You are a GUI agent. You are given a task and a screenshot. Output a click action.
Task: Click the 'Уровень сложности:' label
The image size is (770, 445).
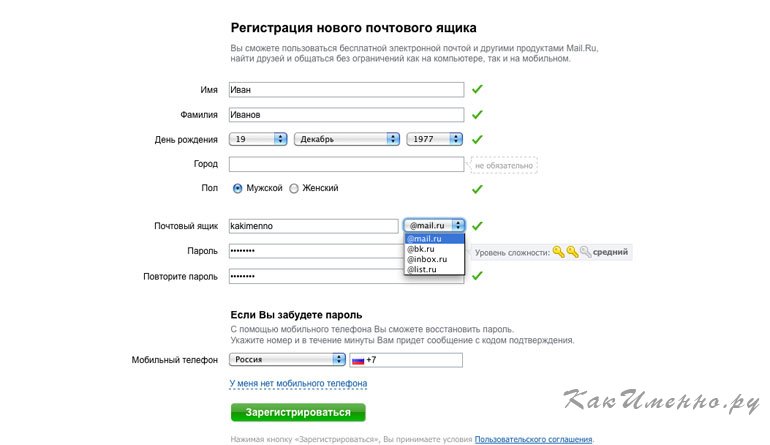[512, 252]
